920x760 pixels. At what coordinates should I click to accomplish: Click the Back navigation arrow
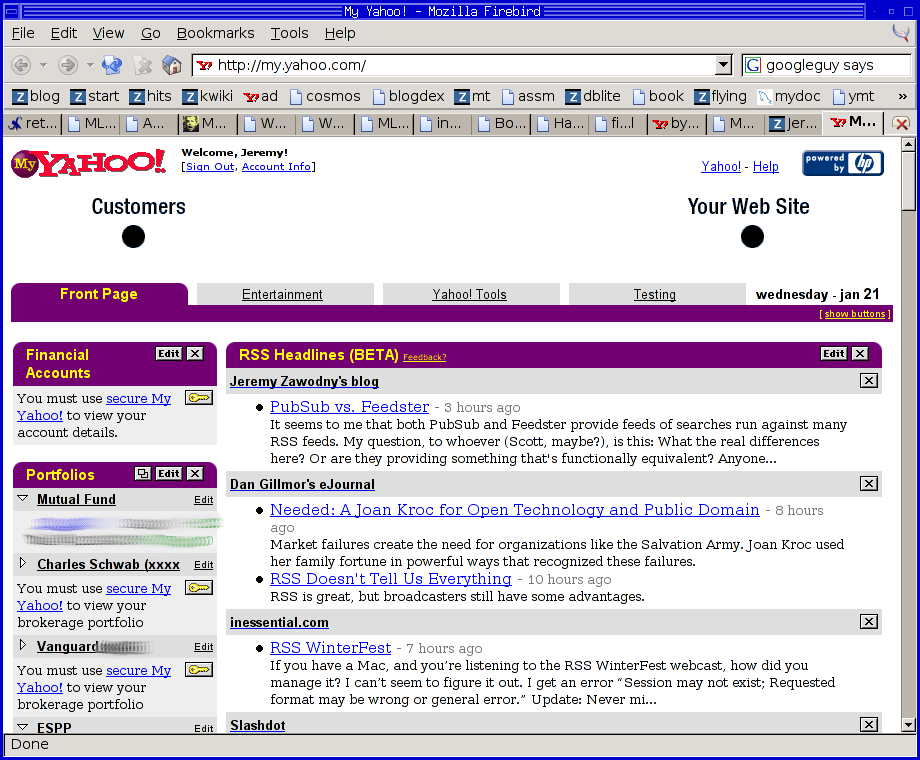pos(21,65)
